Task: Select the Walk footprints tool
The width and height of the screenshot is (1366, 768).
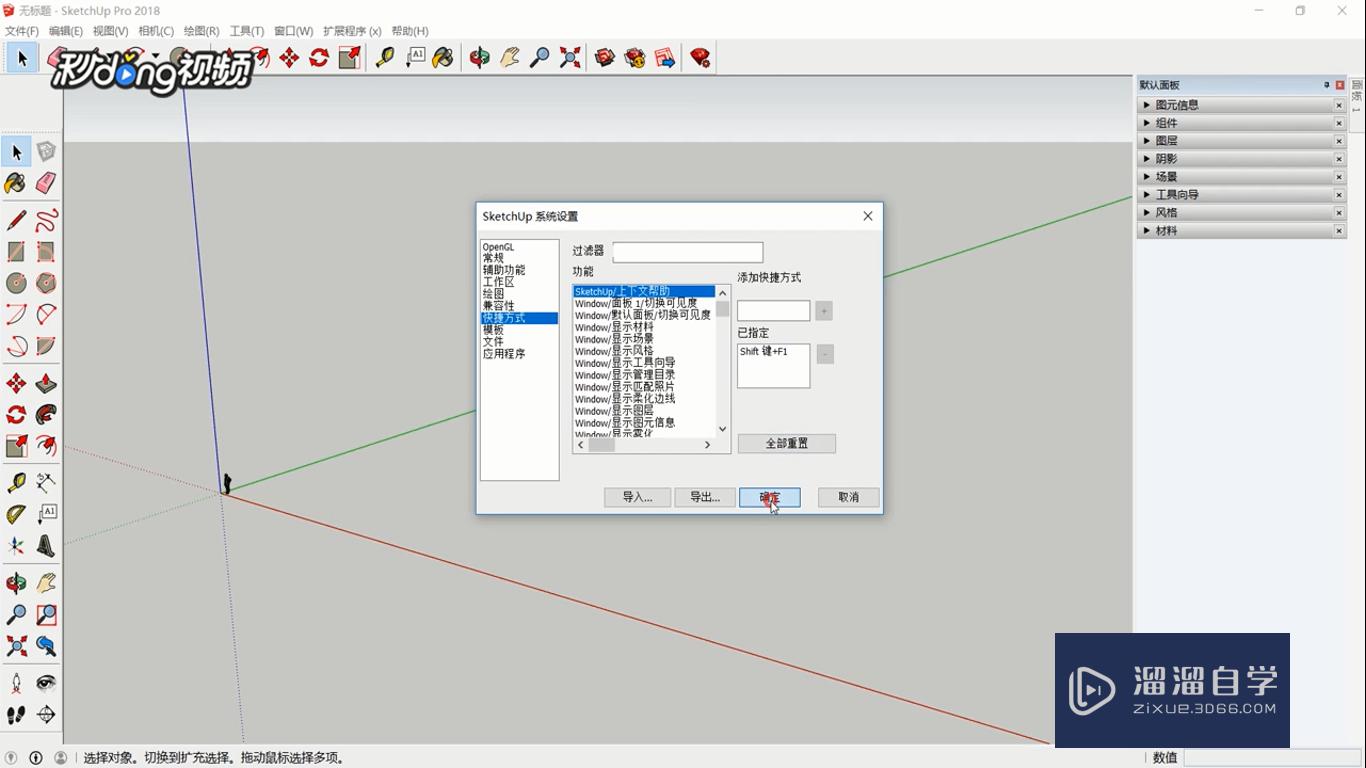Action: (16, 715)
